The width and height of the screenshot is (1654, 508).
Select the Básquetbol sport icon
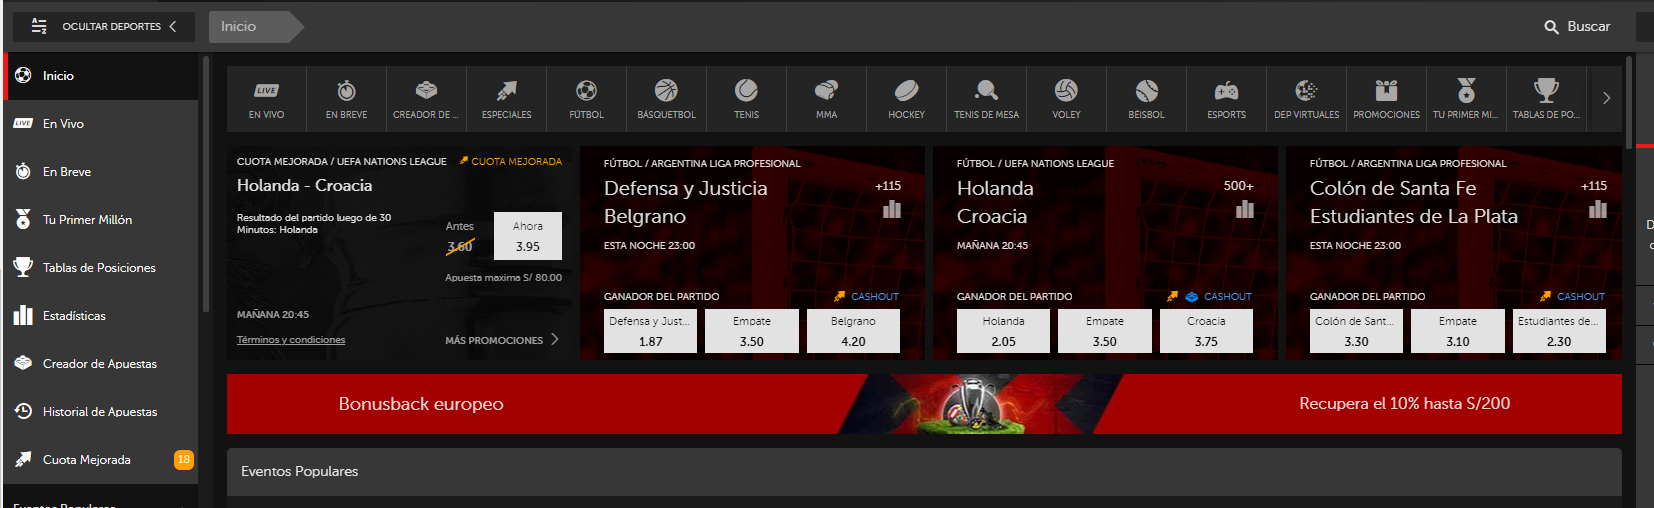point(666,99)
